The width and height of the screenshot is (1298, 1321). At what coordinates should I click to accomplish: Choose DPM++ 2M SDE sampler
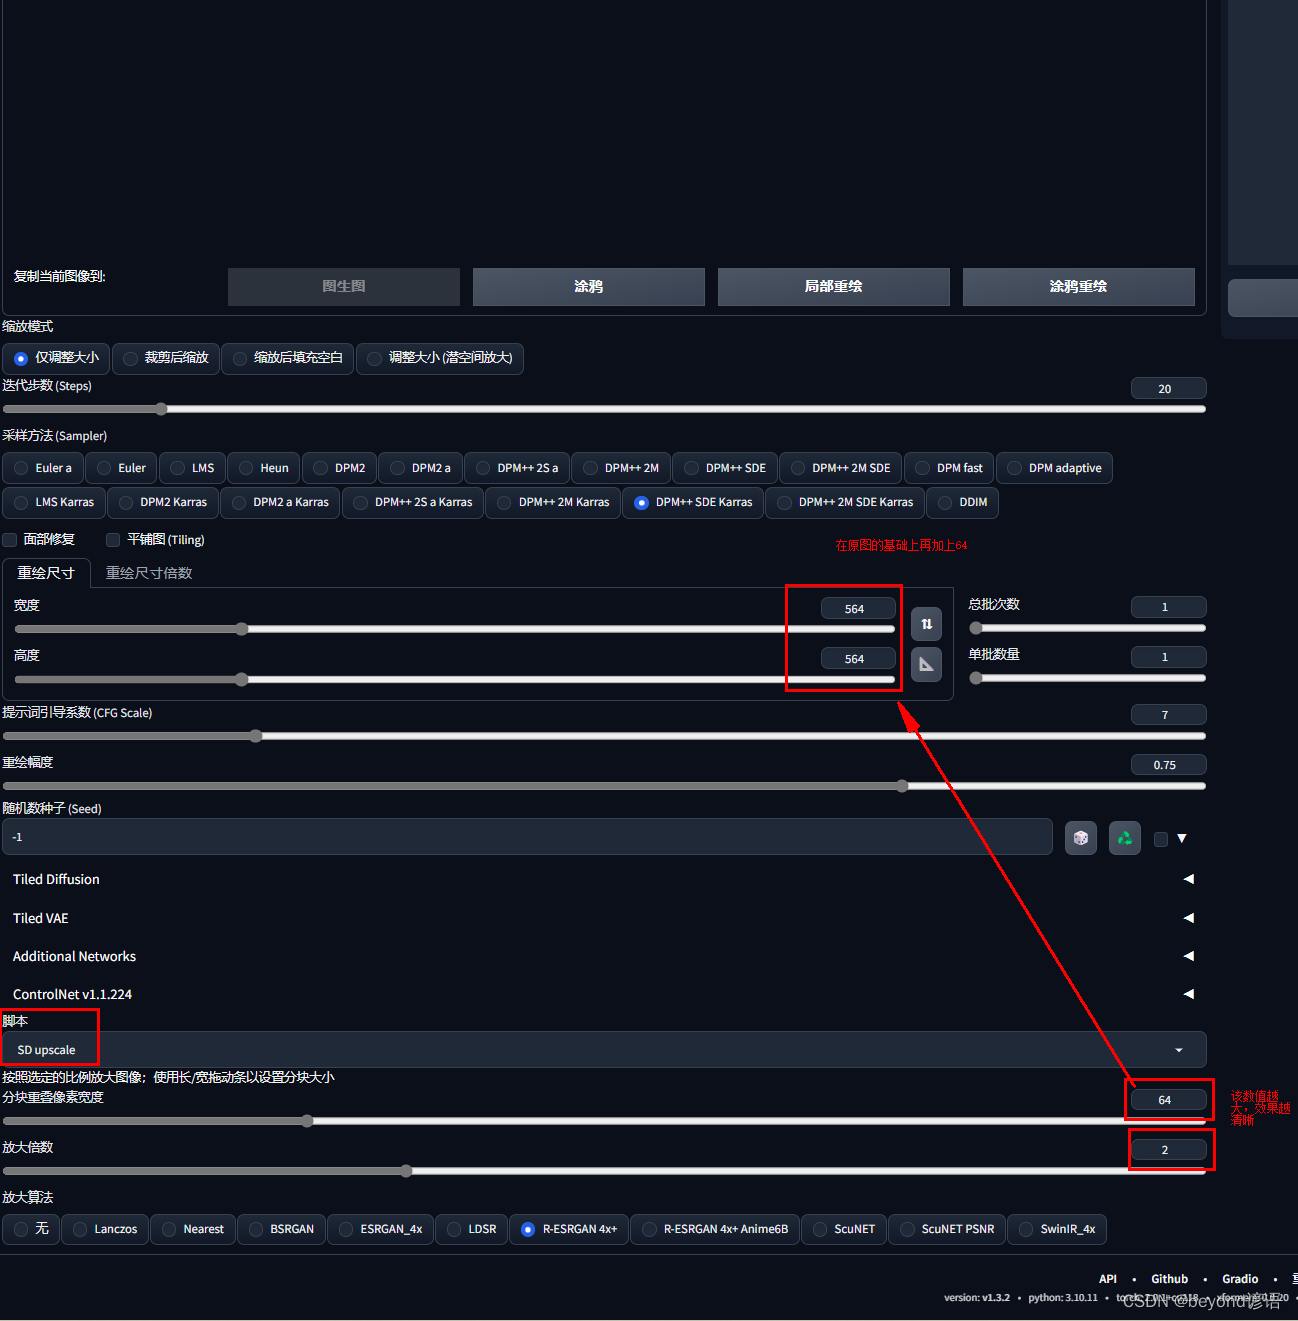(x=841, y=468)
